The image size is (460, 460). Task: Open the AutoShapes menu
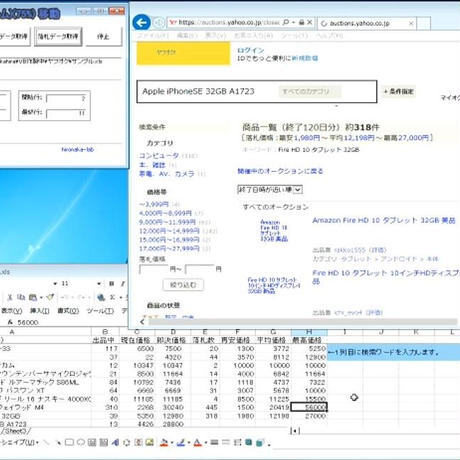(19, 443)
